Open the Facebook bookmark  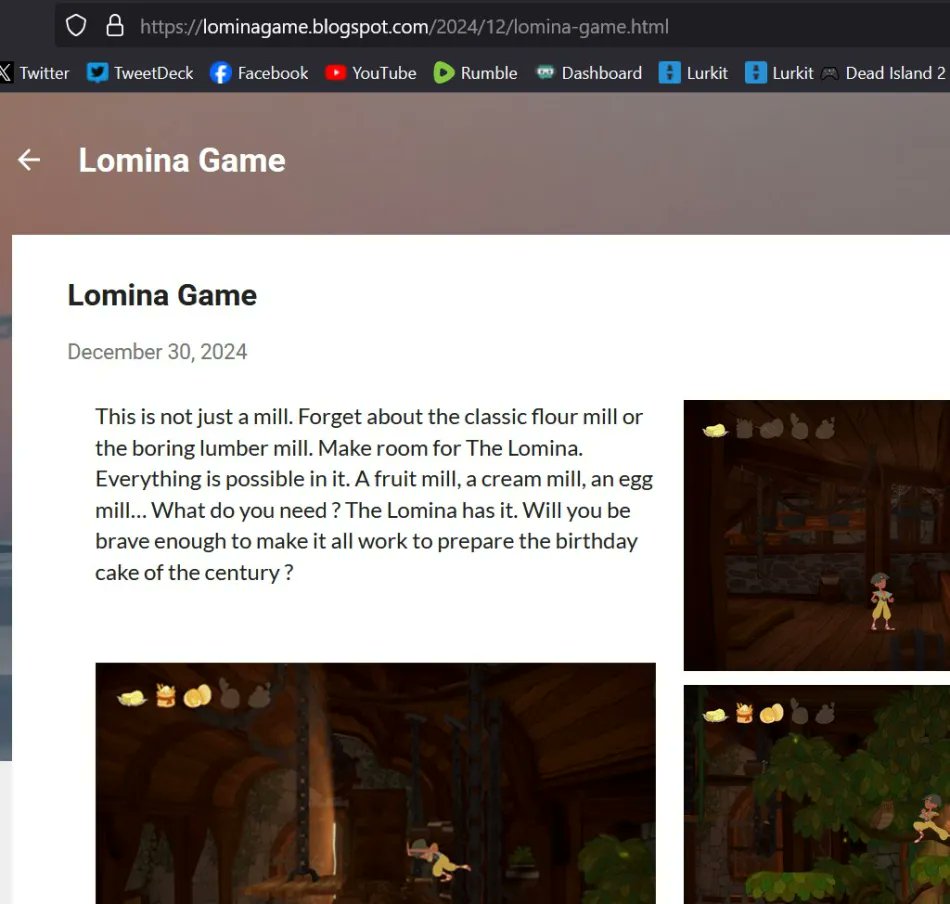[259, 73]
